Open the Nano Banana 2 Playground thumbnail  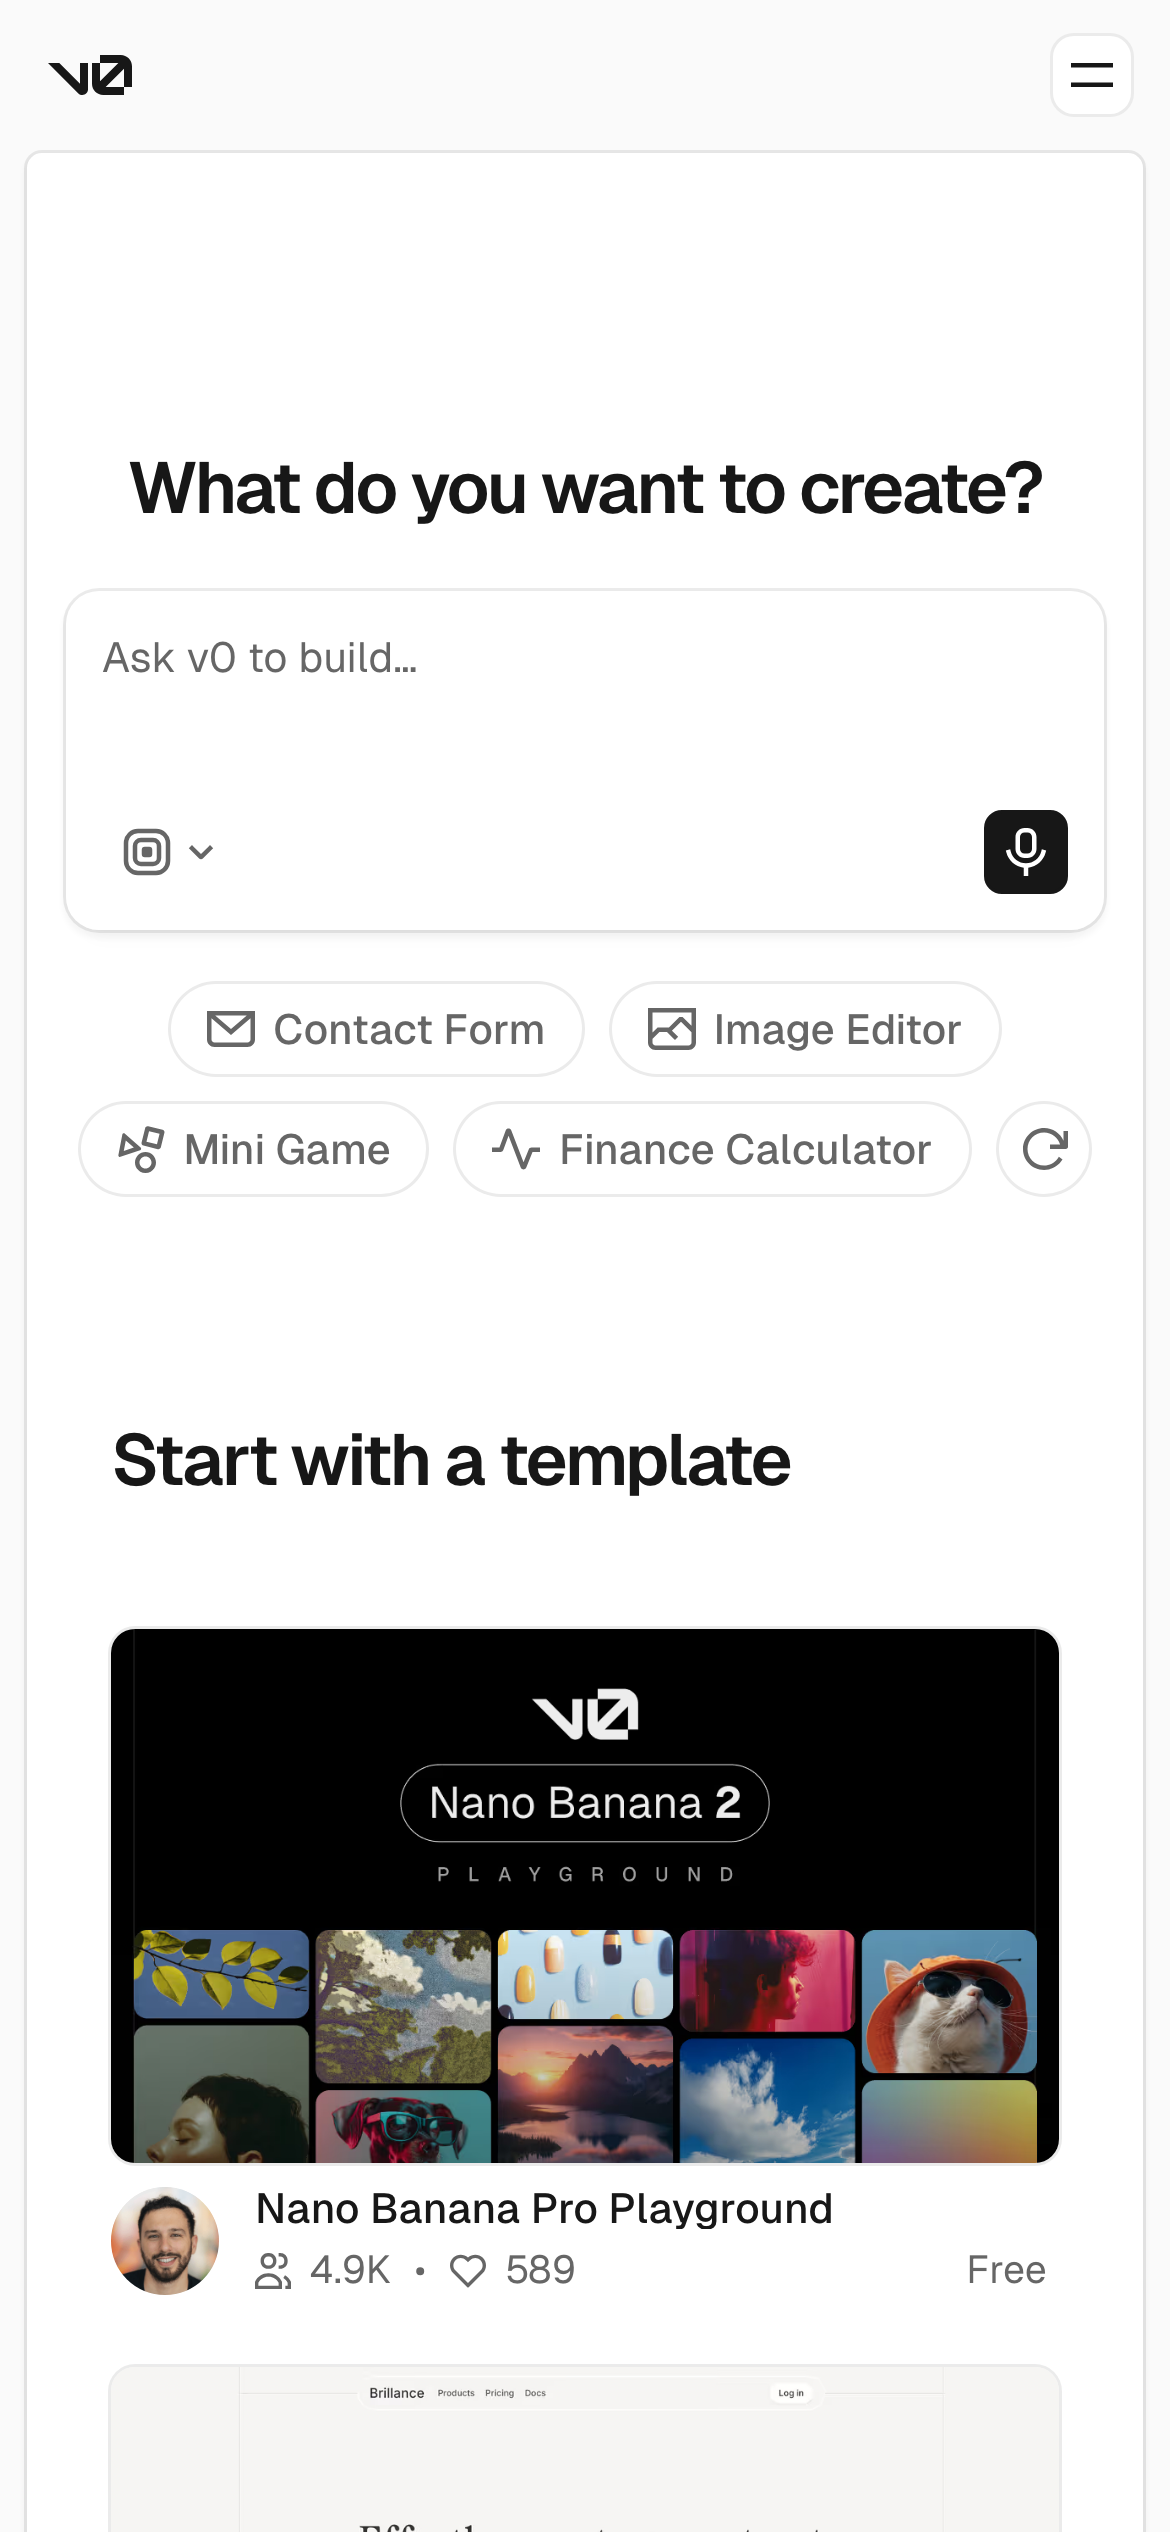(x=584, y=1895)
